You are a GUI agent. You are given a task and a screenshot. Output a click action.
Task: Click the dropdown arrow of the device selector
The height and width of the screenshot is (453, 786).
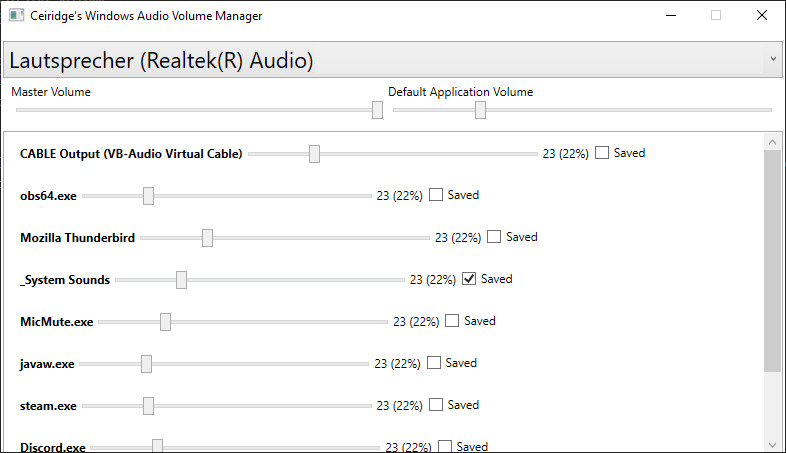(x=773, y=59)
